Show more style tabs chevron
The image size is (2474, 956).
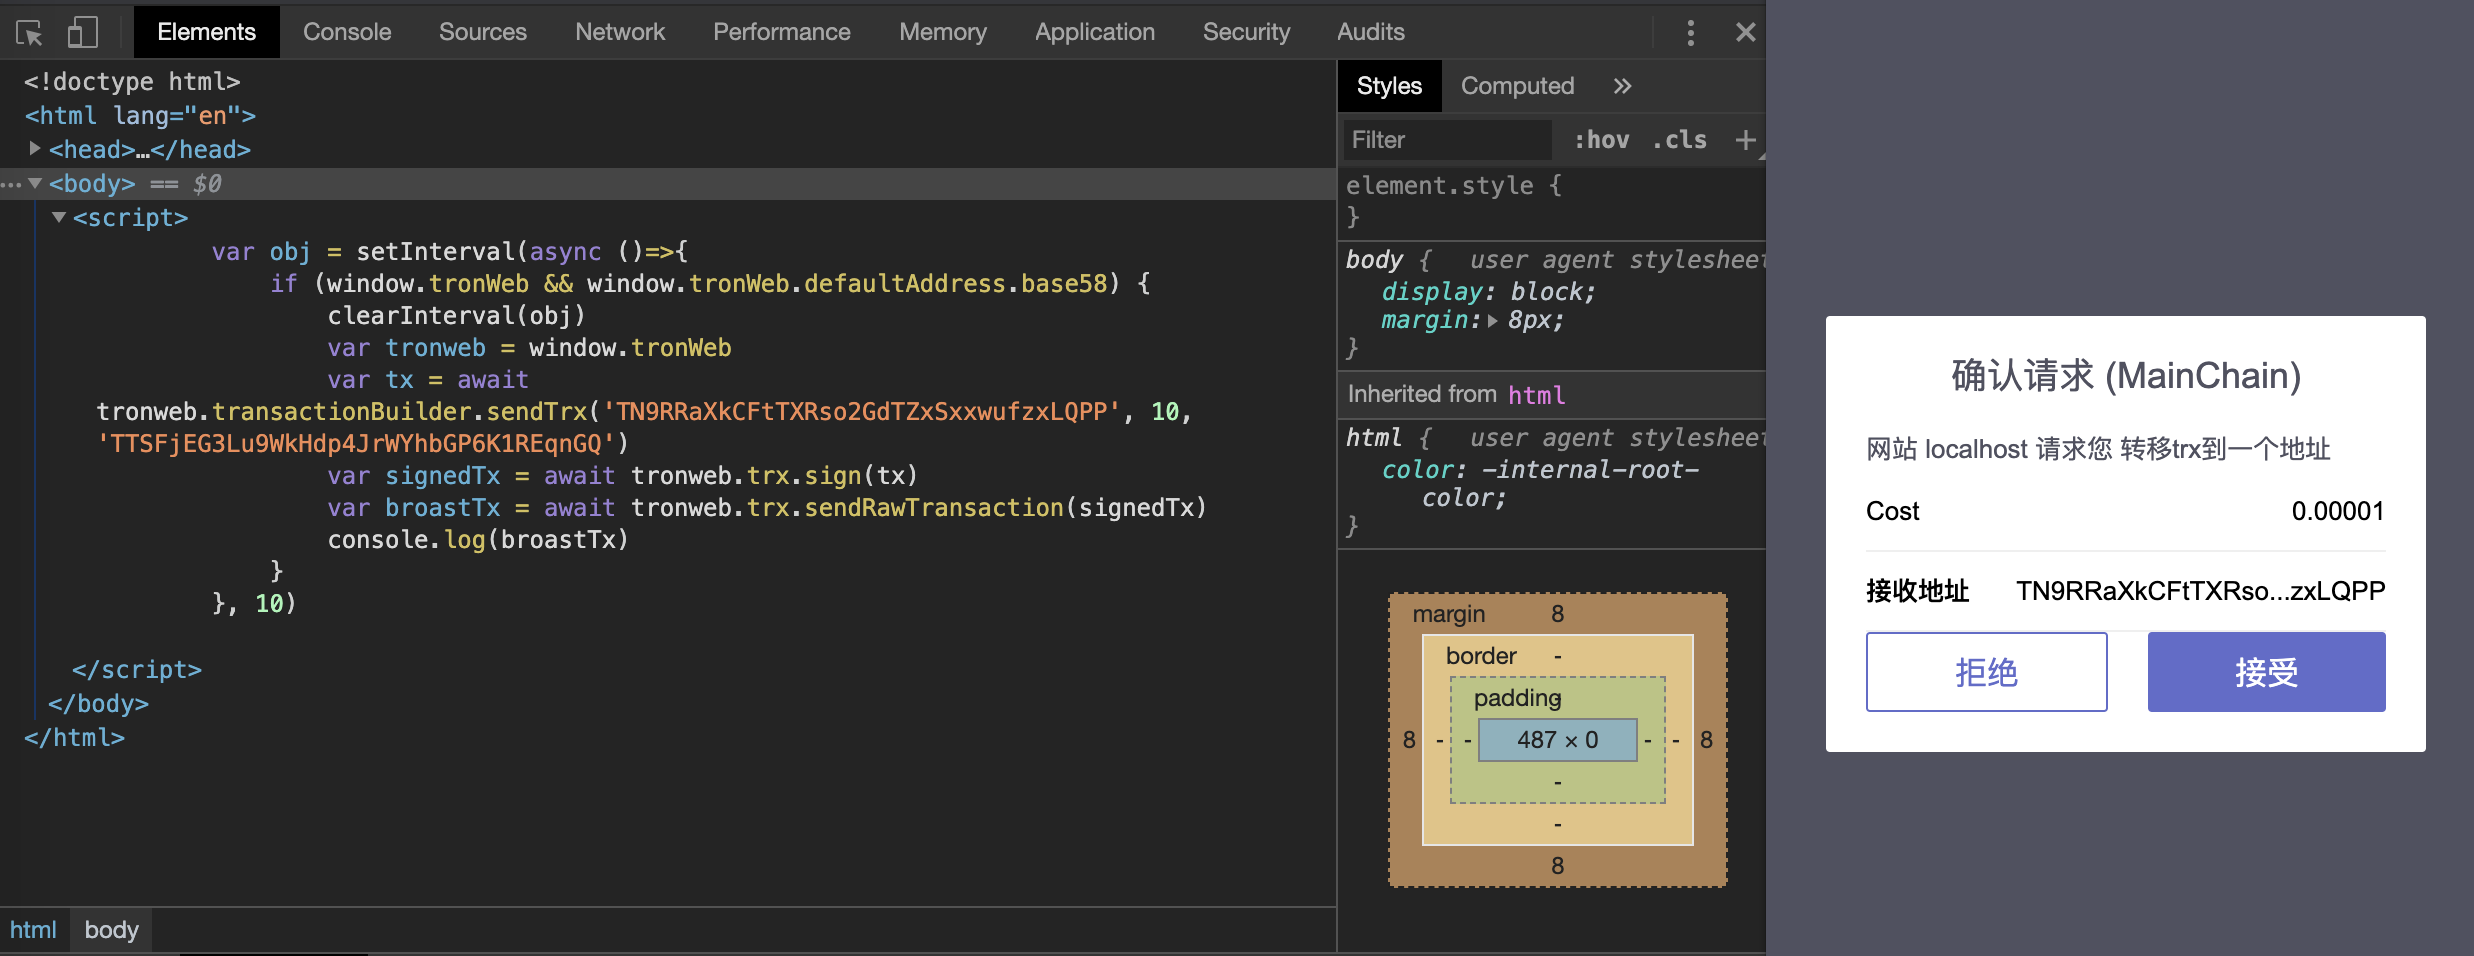pos(1623,86)
